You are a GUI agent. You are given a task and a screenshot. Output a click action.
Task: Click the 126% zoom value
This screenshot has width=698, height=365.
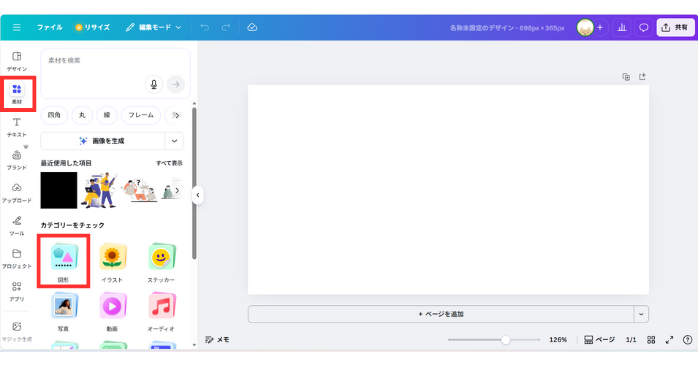(x=558, y=340)
